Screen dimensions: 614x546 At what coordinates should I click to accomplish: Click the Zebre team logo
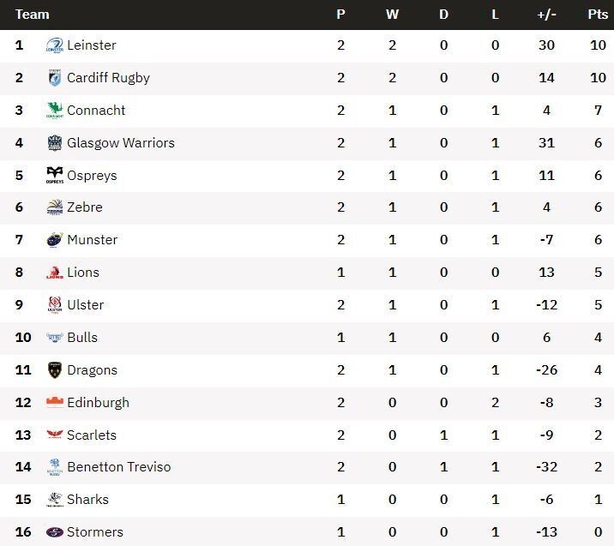click(54, 207)
